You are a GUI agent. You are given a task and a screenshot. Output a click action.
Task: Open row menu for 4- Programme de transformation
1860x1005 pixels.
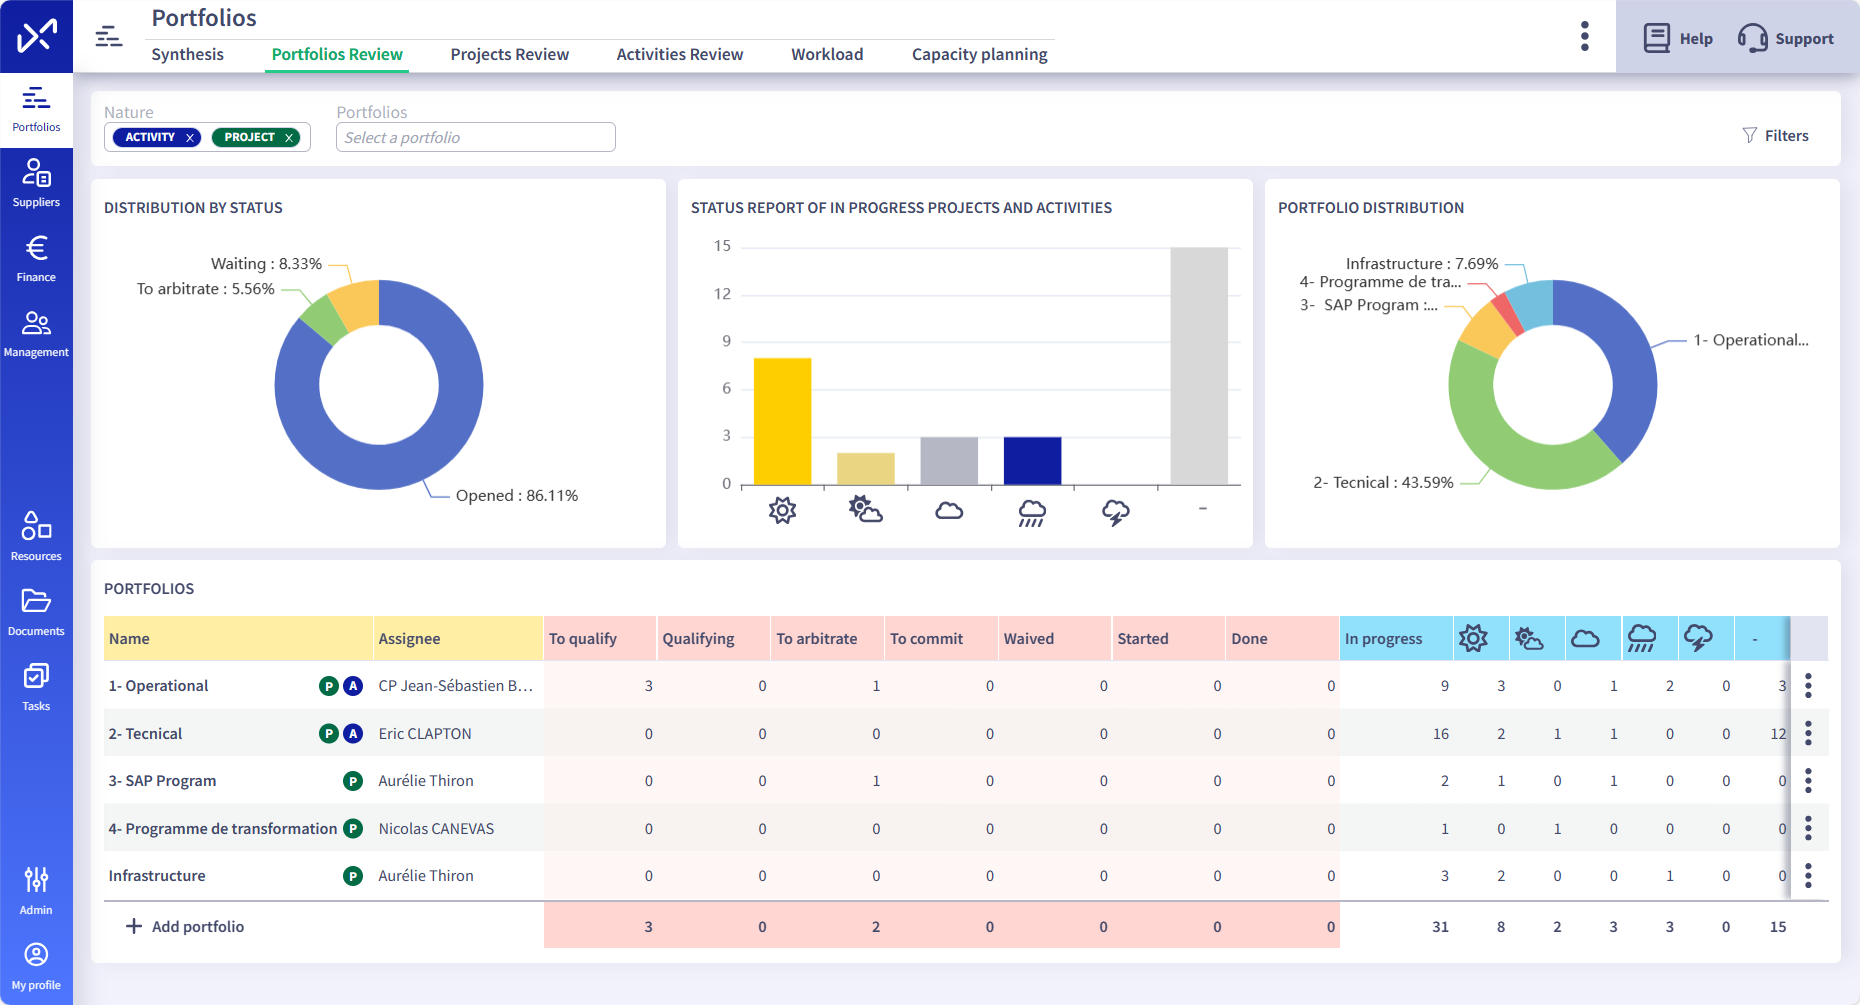(x=1808, y=829)
